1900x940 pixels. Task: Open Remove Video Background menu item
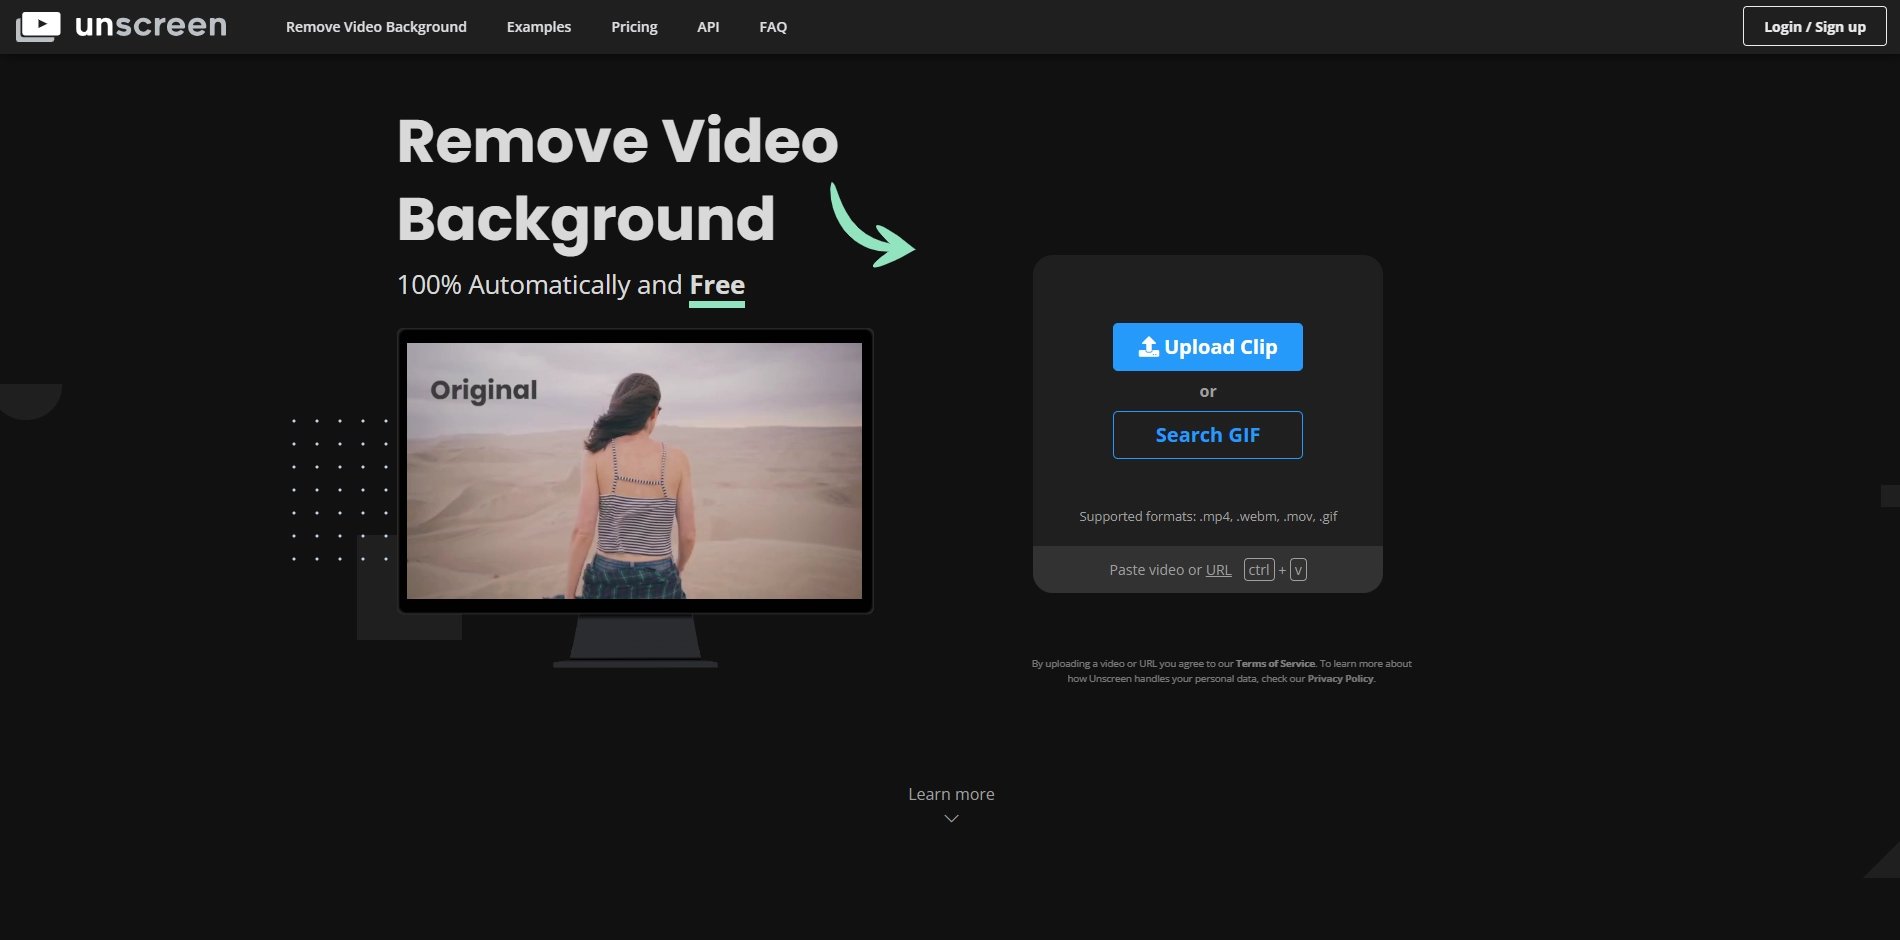[376, 27]
